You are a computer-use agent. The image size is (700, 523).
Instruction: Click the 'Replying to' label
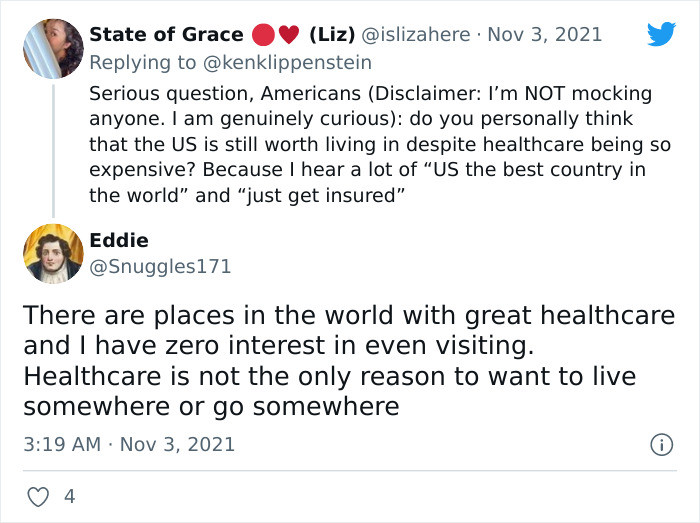point(143,62)
